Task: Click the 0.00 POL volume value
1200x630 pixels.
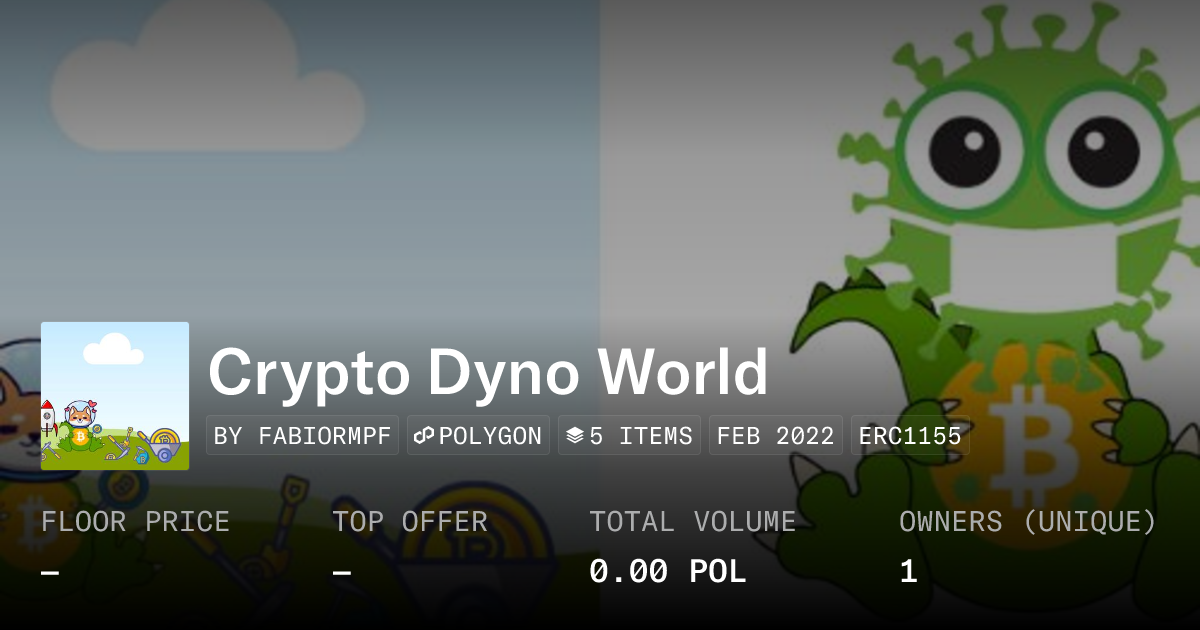Action: click(x=668, y=572)
